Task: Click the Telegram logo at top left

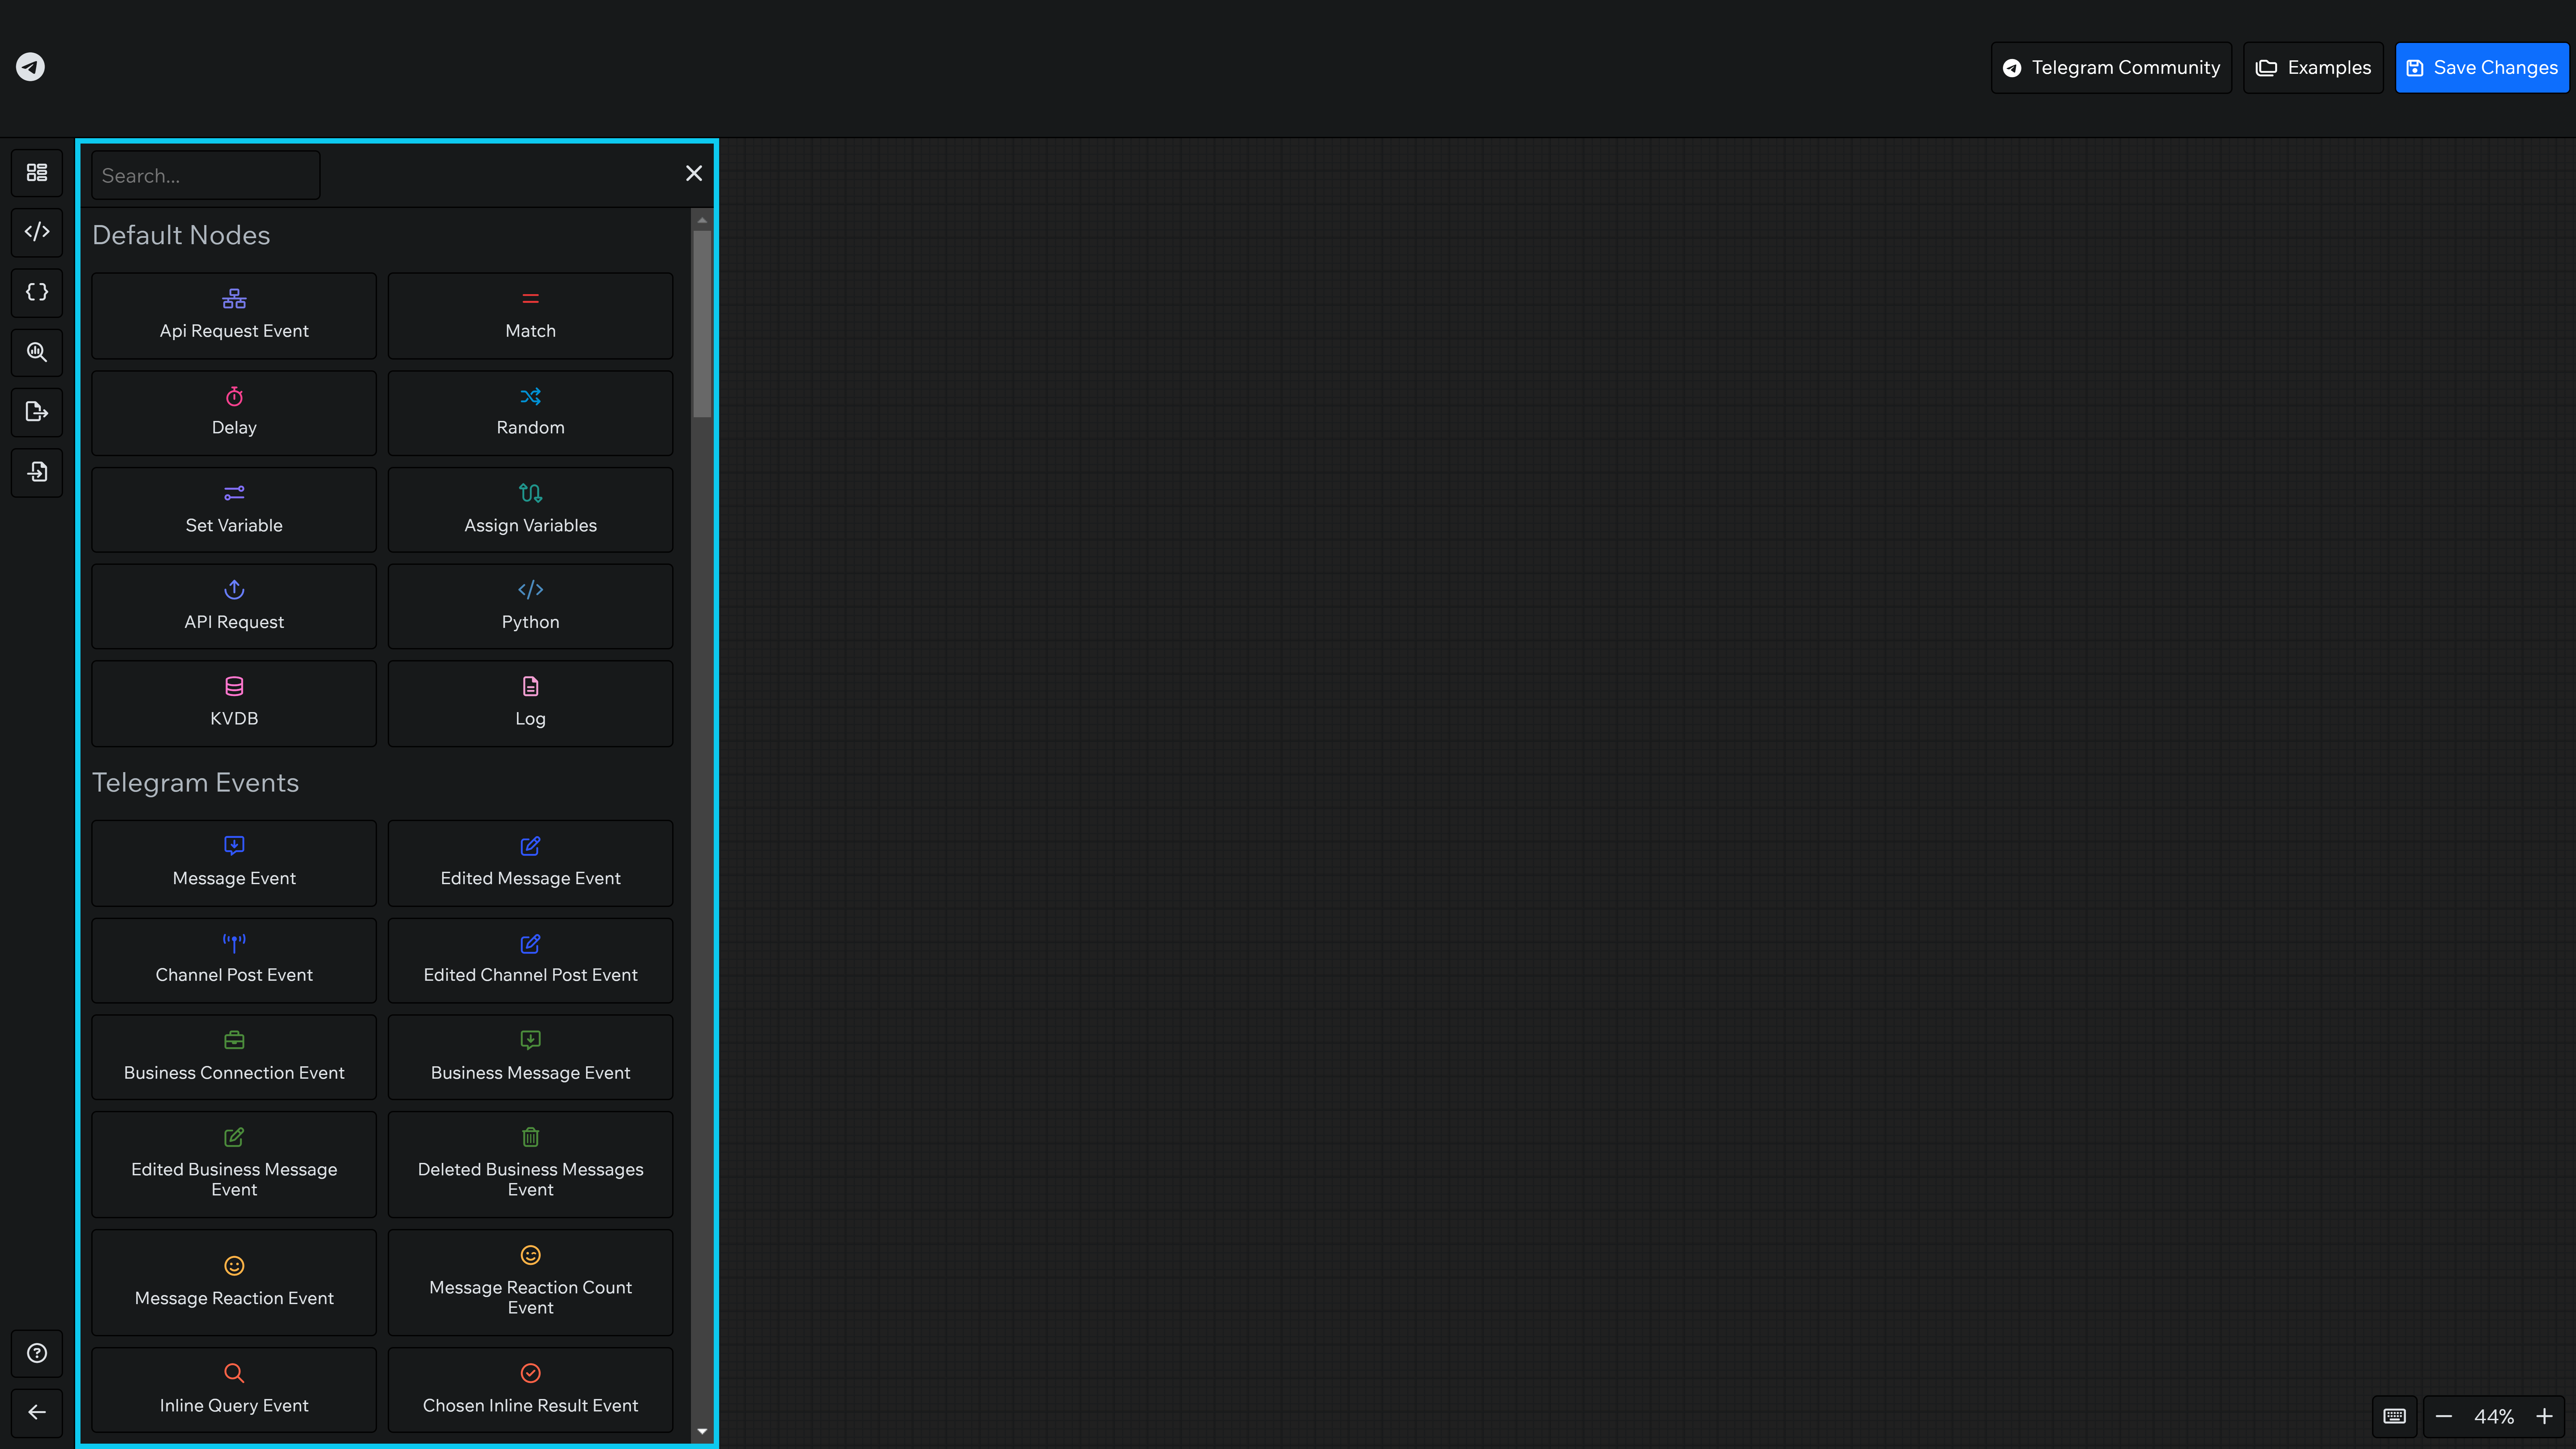Action: tap(30, 67)
